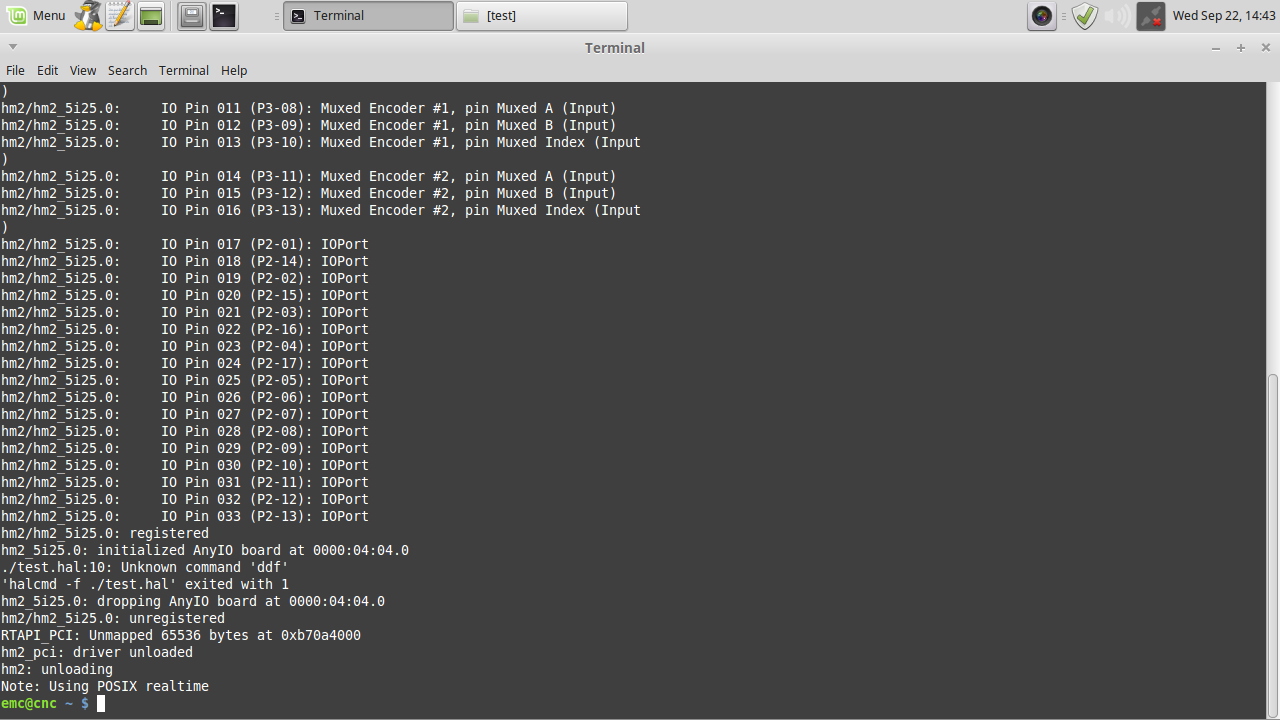Open the file manager drawer launcher
Image resolution: width=1280 pixels, height=720 pixels.
(x=192, y=15)
